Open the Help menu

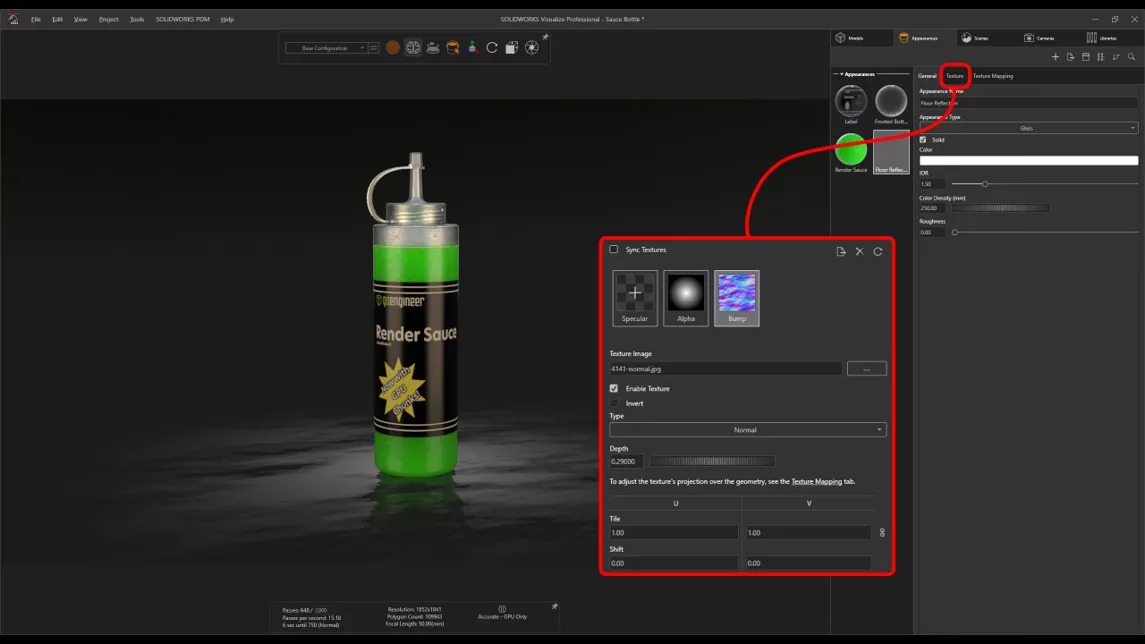[227, 19]
